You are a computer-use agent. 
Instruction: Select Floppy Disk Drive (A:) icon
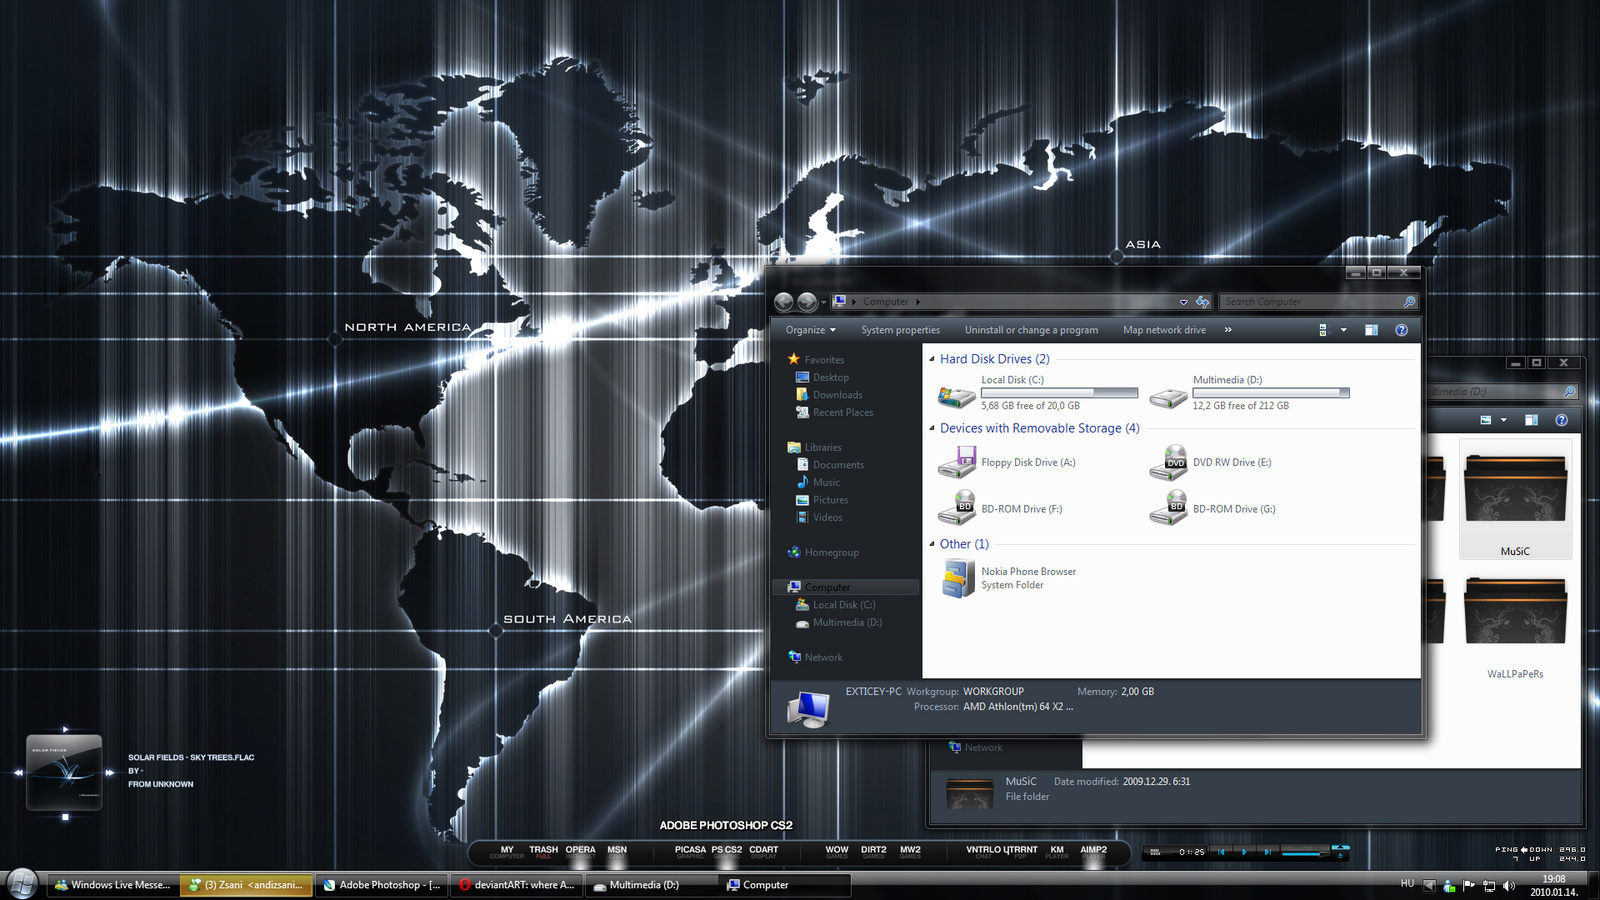point(957,462)
